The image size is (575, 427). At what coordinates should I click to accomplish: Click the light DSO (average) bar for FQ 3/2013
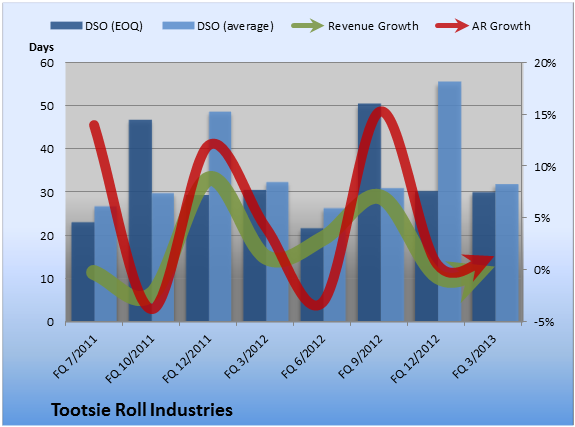tap(507, 253)
